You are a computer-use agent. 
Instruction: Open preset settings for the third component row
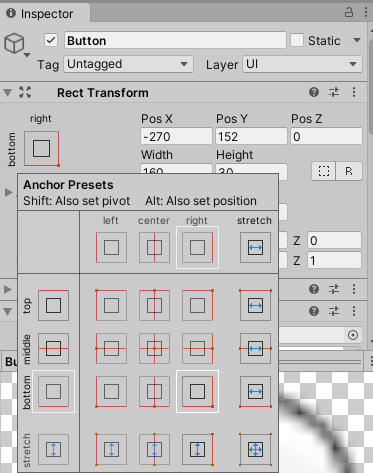tap(334, 311)
